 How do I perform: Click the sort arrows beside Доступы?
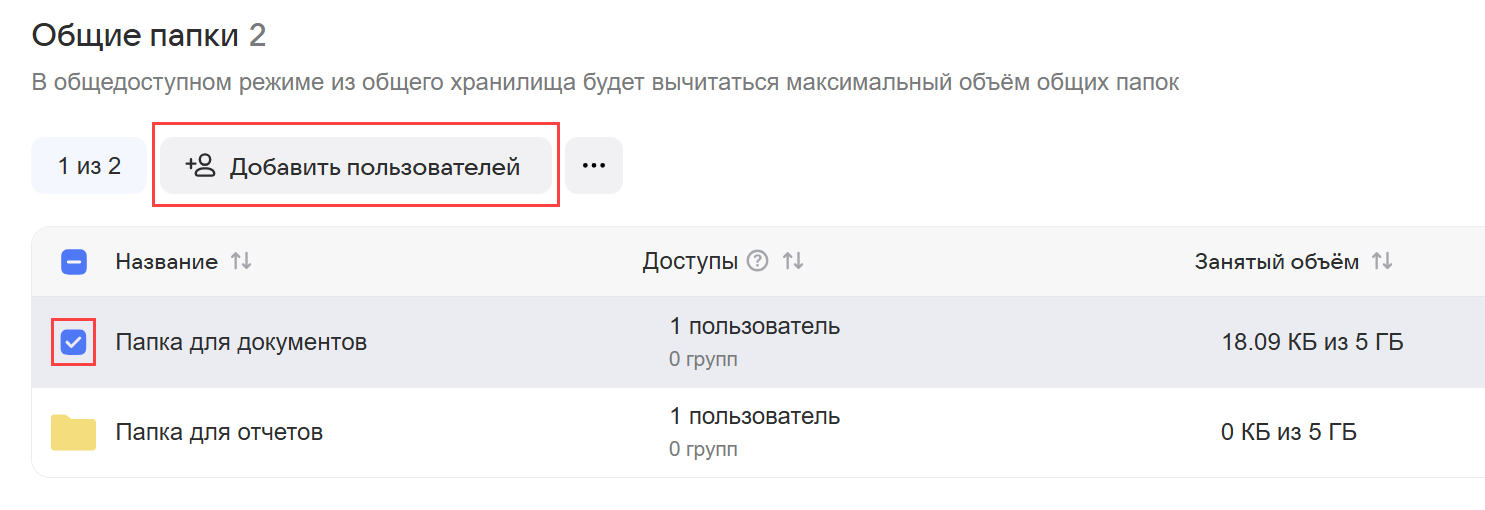point(793,262)
